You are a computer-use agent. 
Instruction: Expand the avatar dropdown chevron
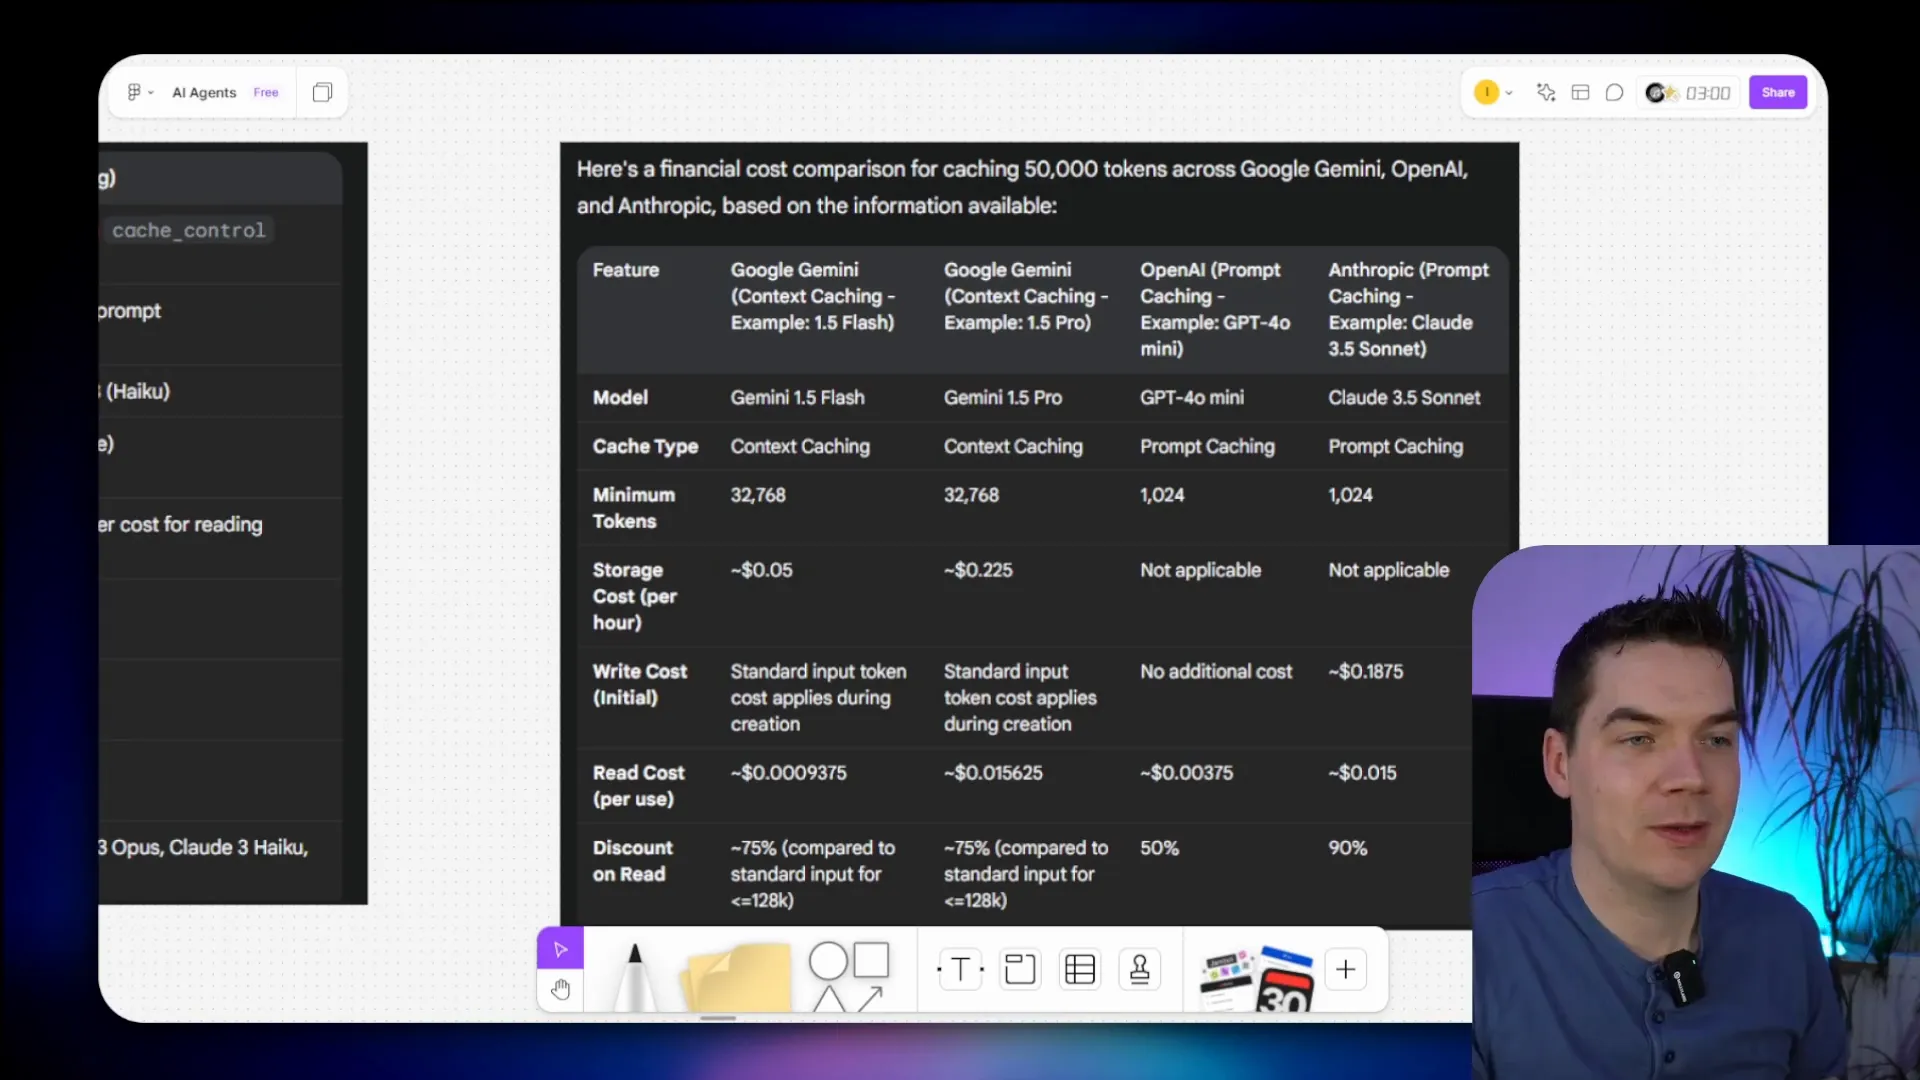click(x=1509, y=93)
